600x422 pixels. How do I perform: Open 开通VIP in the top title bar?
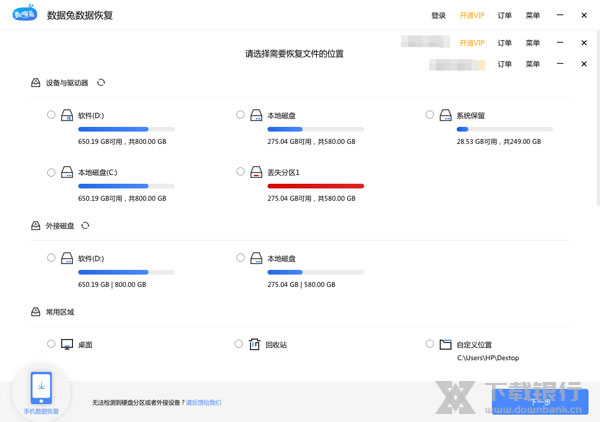[x=472, y=15]
